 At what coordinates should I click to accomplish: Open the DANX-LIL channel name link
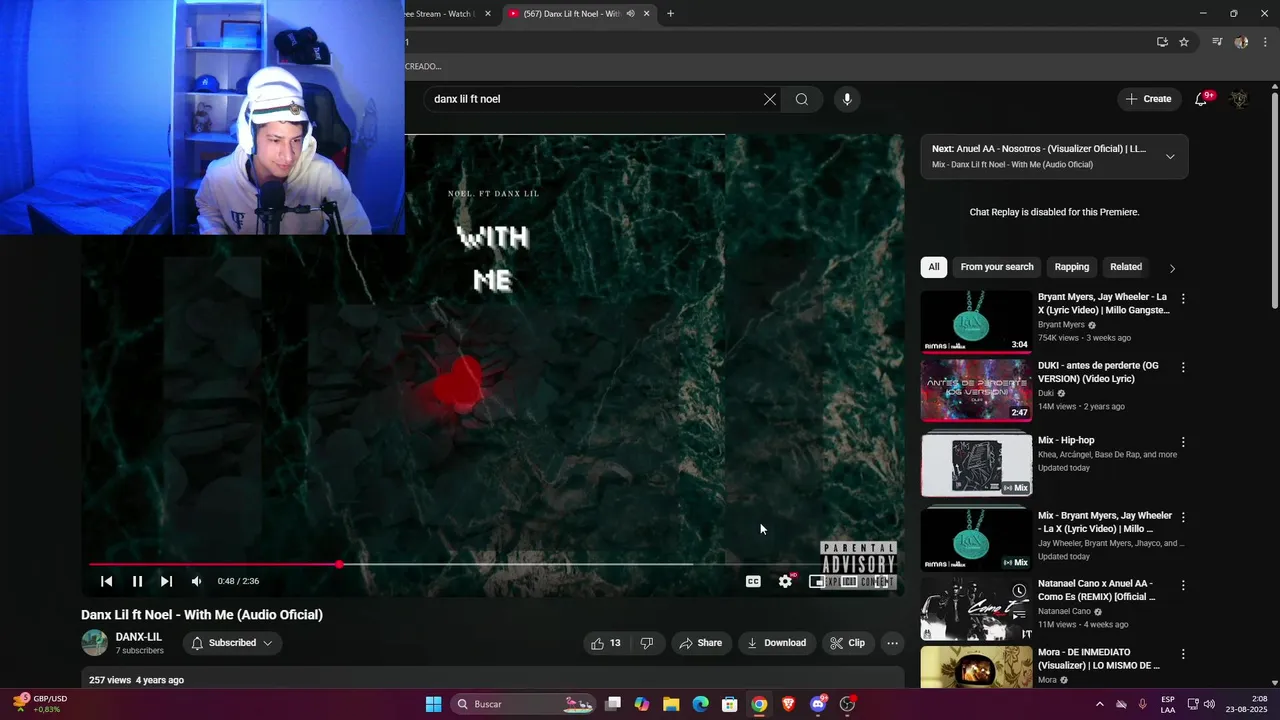pos(138,637)
